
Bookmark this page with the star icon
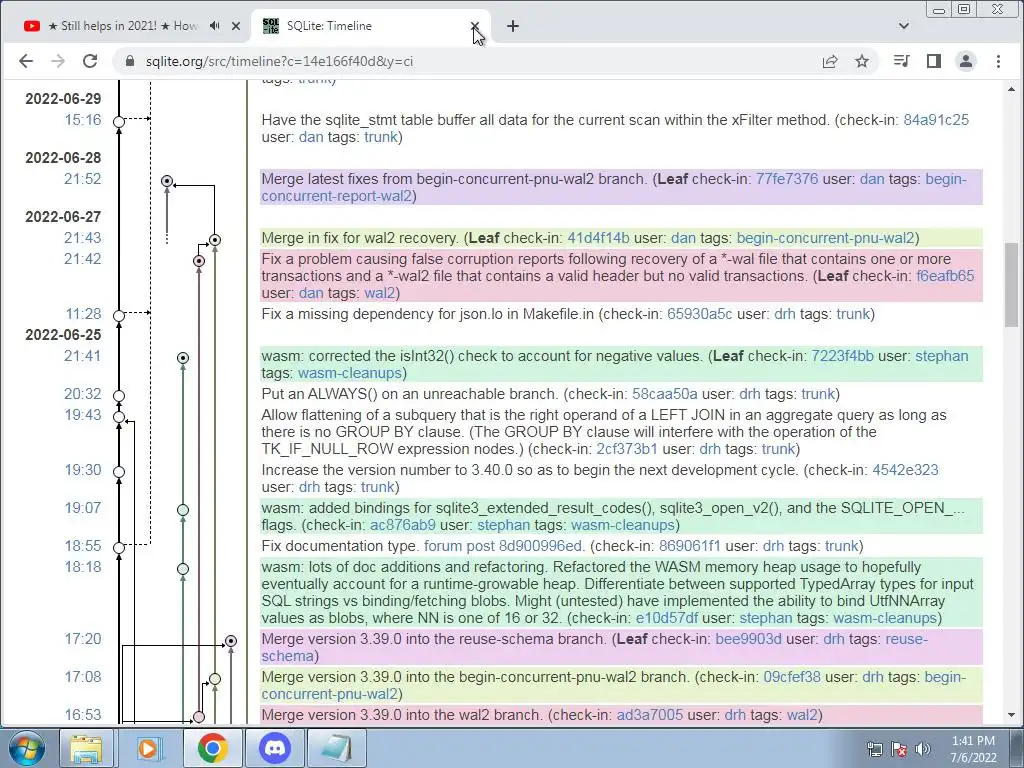[x=862, y=61]
